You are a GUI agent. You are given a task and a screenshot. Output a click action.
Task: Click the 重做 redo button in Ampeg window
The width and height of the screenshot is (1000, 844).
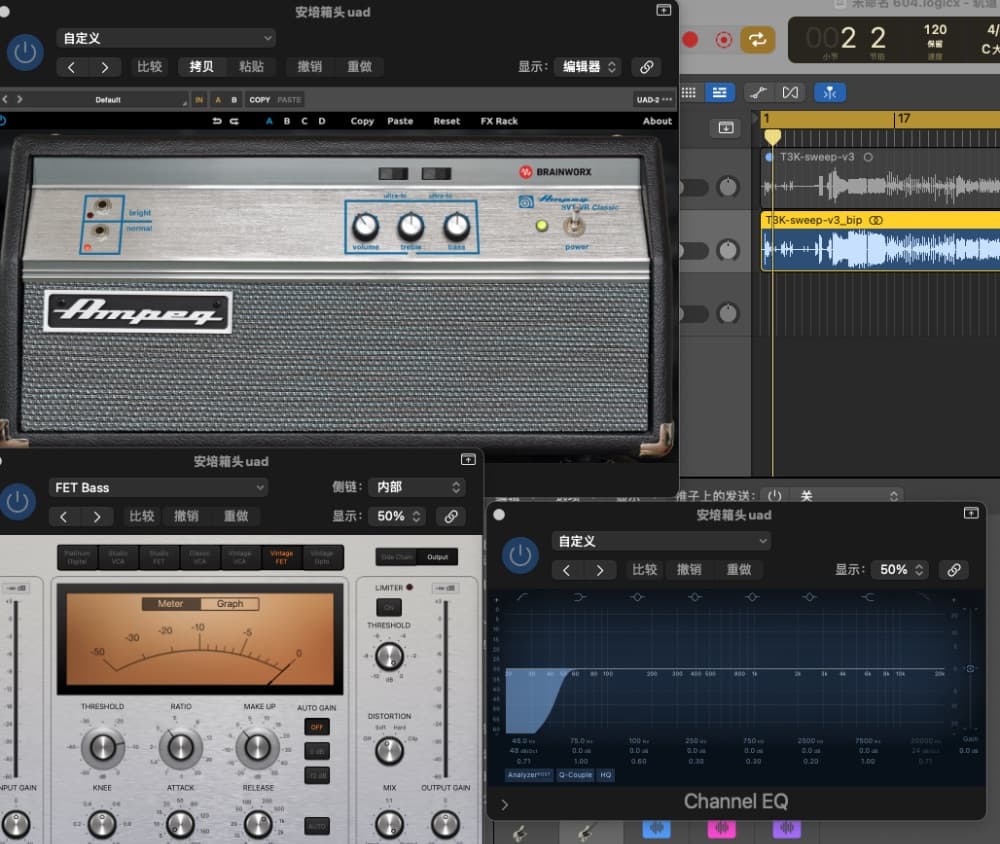(360, 66)
